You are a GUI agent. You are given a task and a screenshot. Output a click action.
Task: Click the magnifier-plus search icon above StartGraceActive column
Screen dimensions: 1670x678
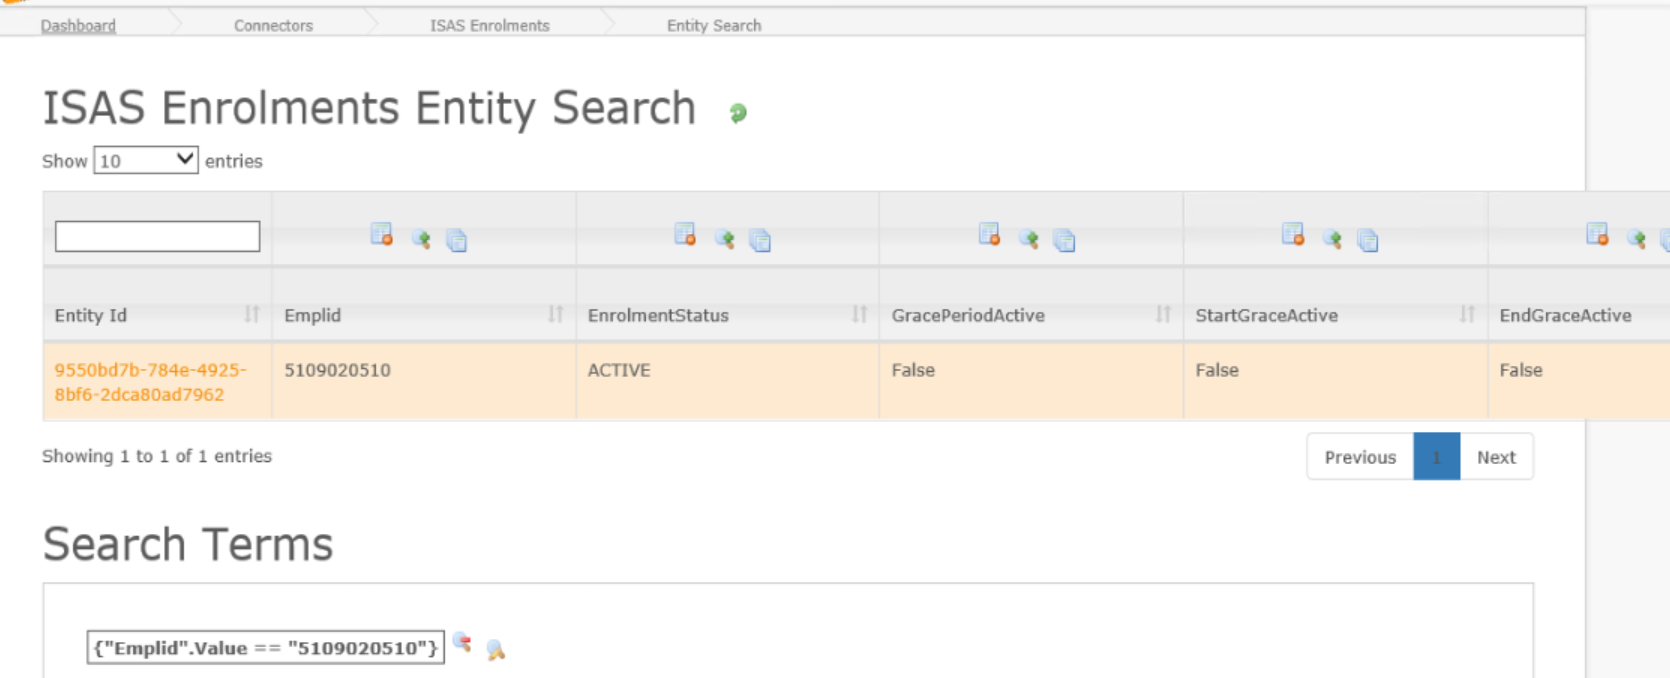[1333, 239]
